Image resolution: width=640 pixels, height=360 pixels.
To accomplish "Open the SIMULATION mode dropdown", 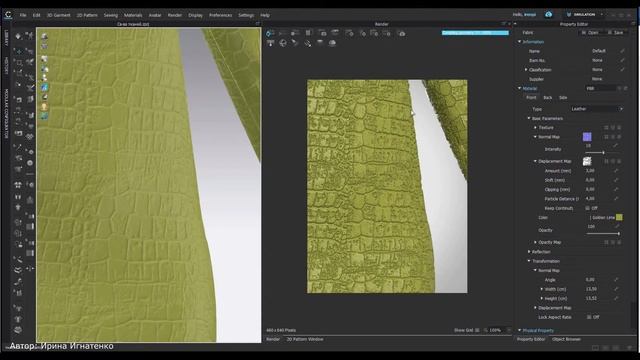I will [584, 15].
